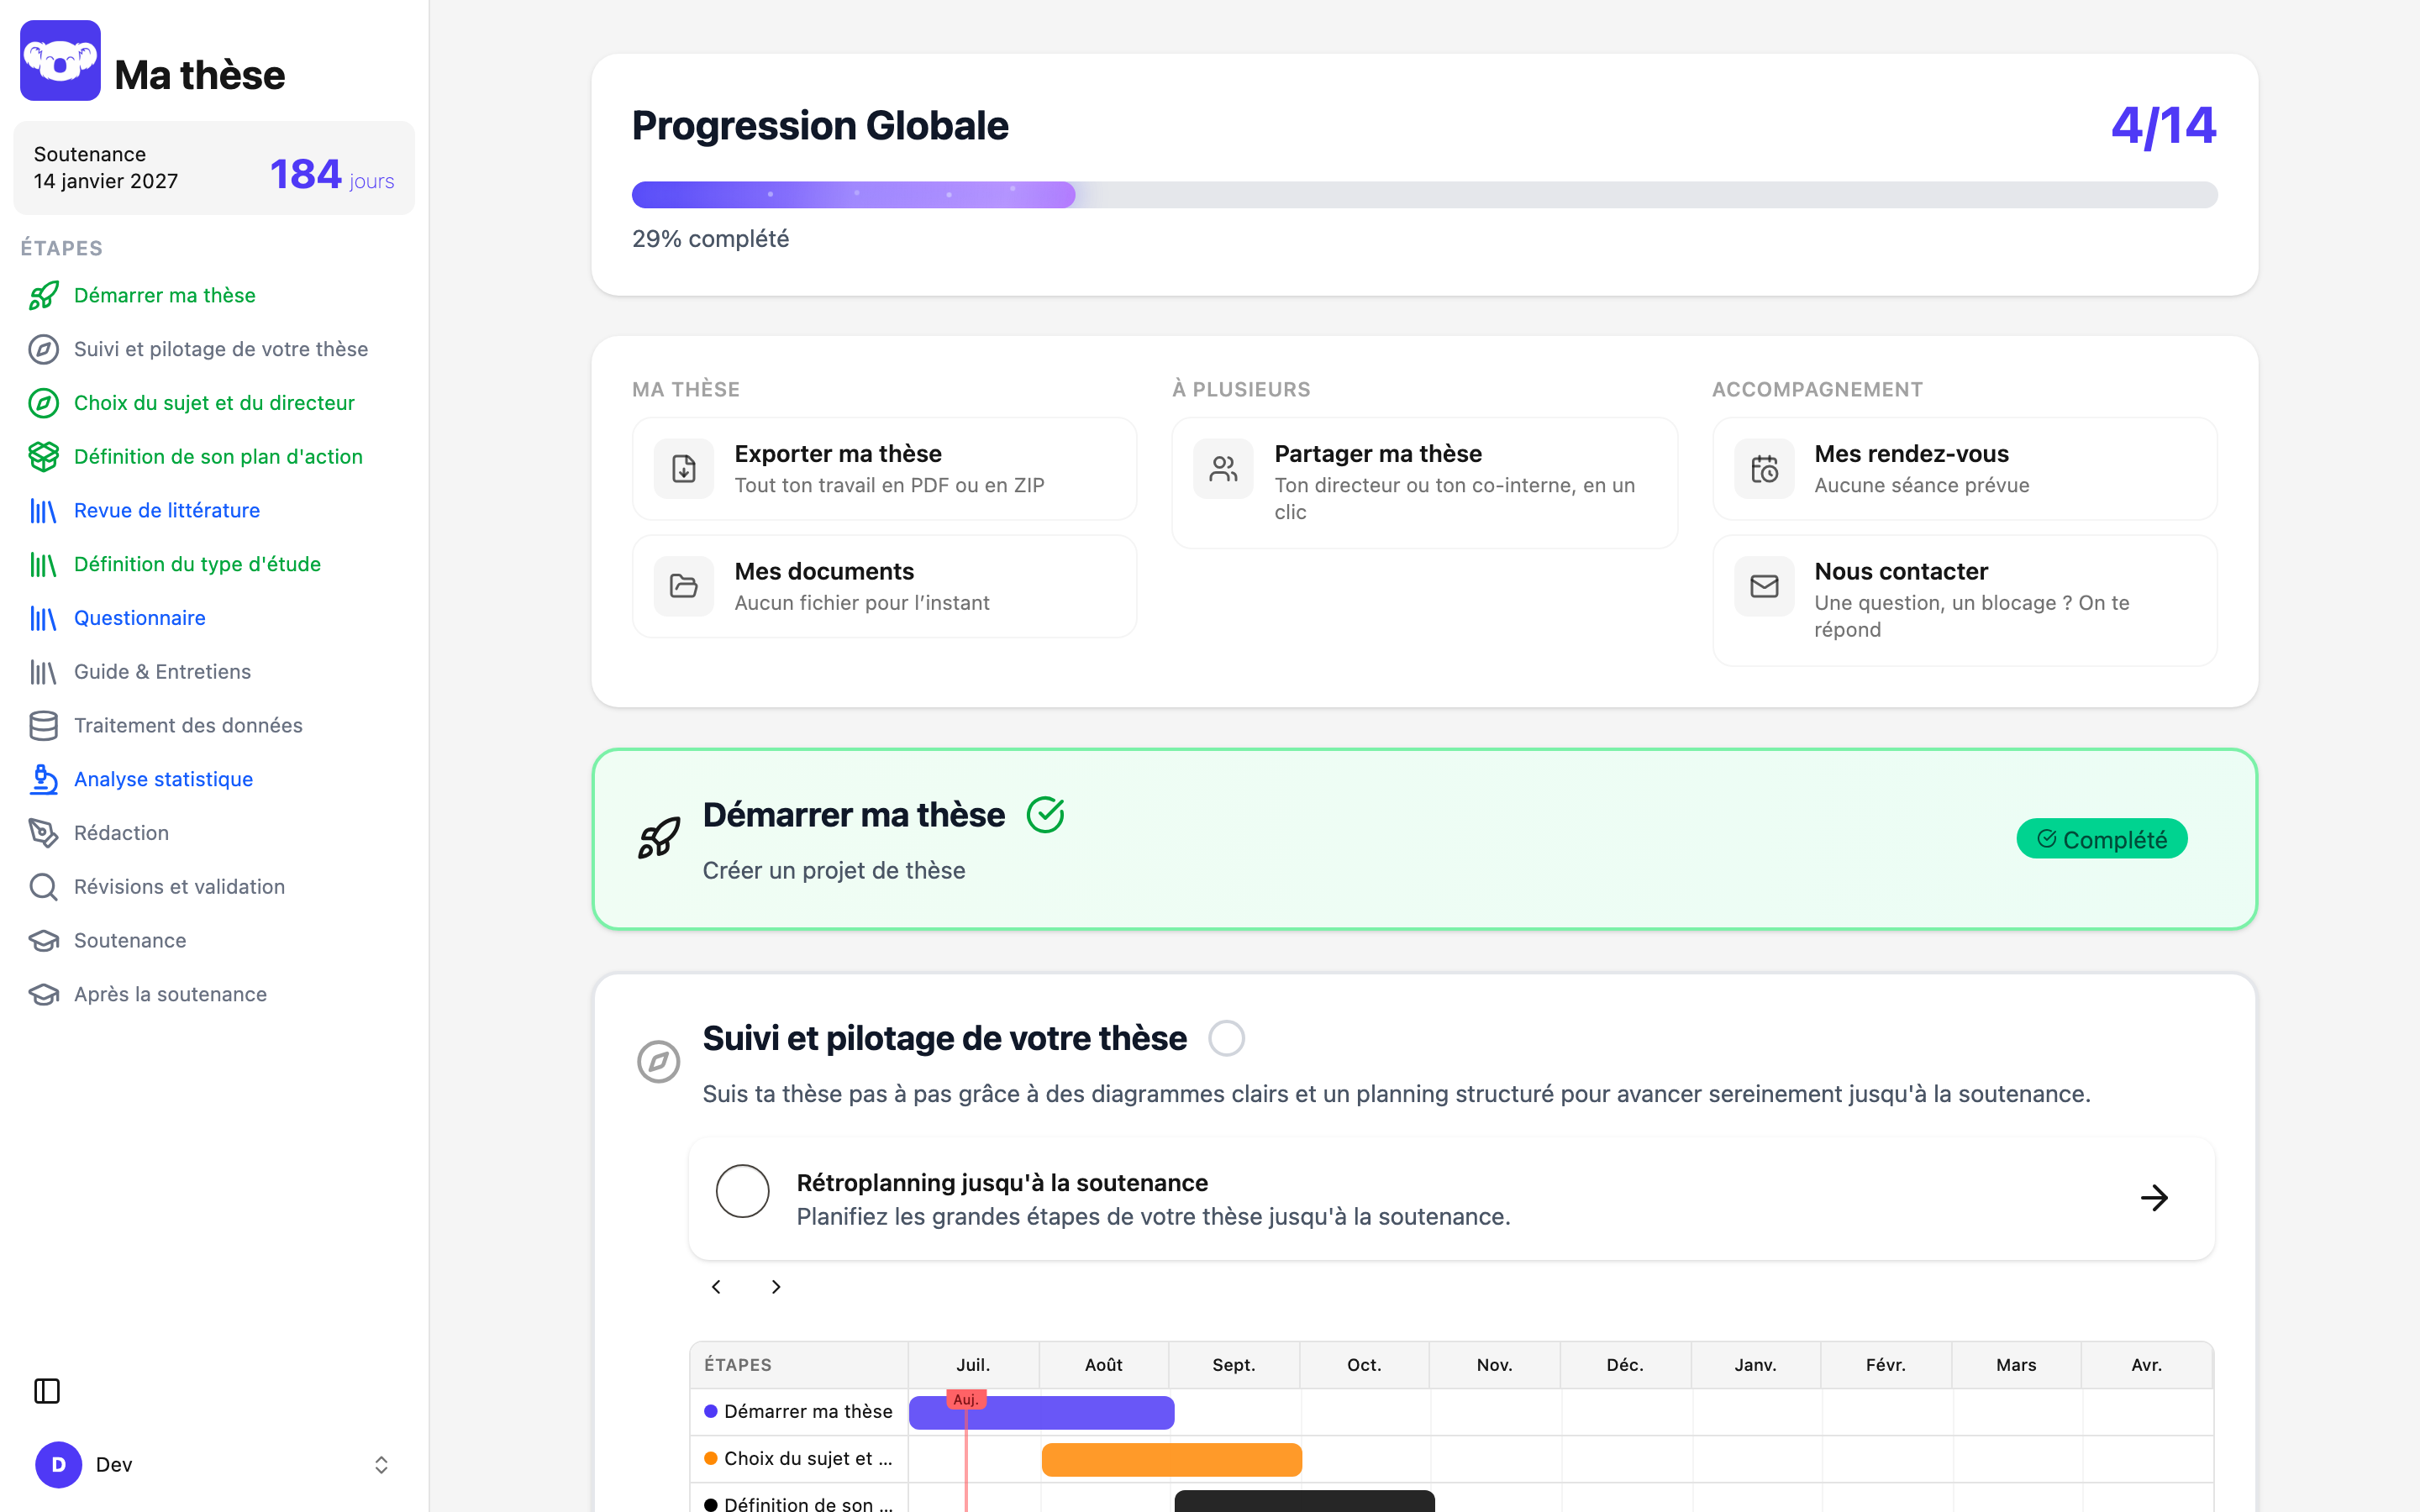The height and width of the screenshot is (1512, 2420).
Task: Click the Exporter ma thèse download icon
Action: 684,468
